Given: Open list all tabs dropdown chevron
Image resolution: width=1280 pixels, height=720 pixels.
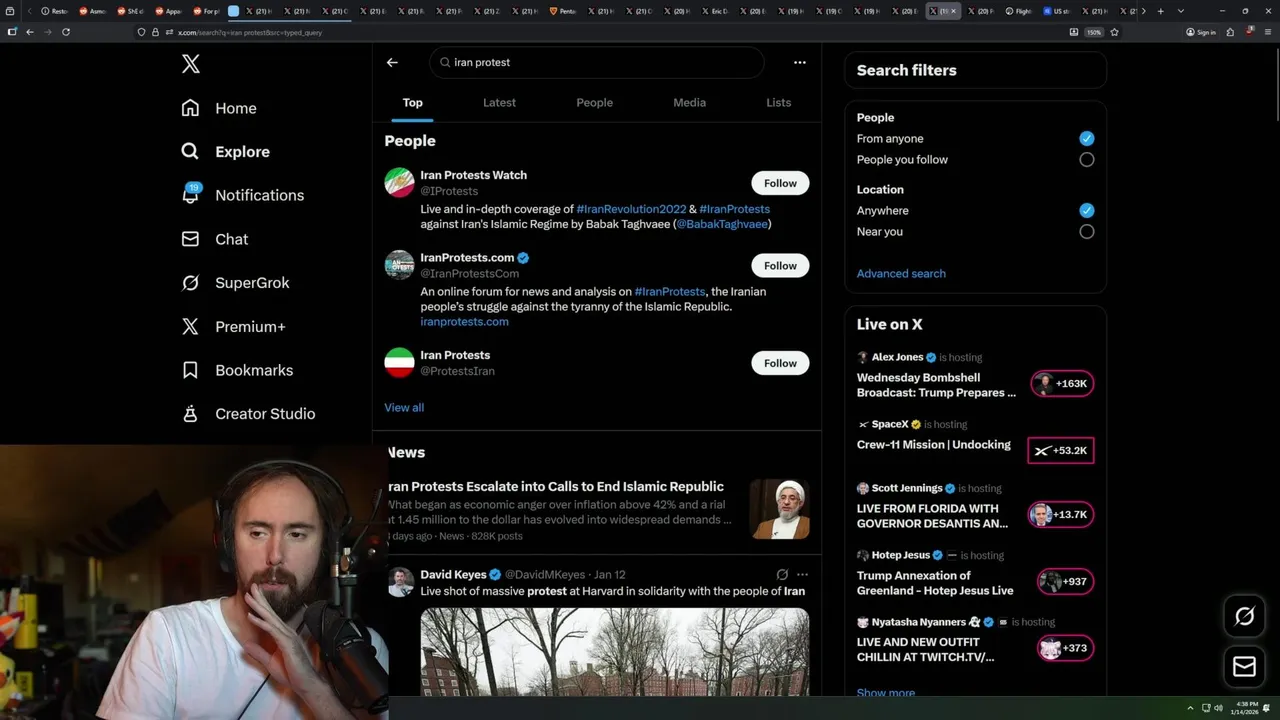Looking at the screenshot, I should [1181, 11].
